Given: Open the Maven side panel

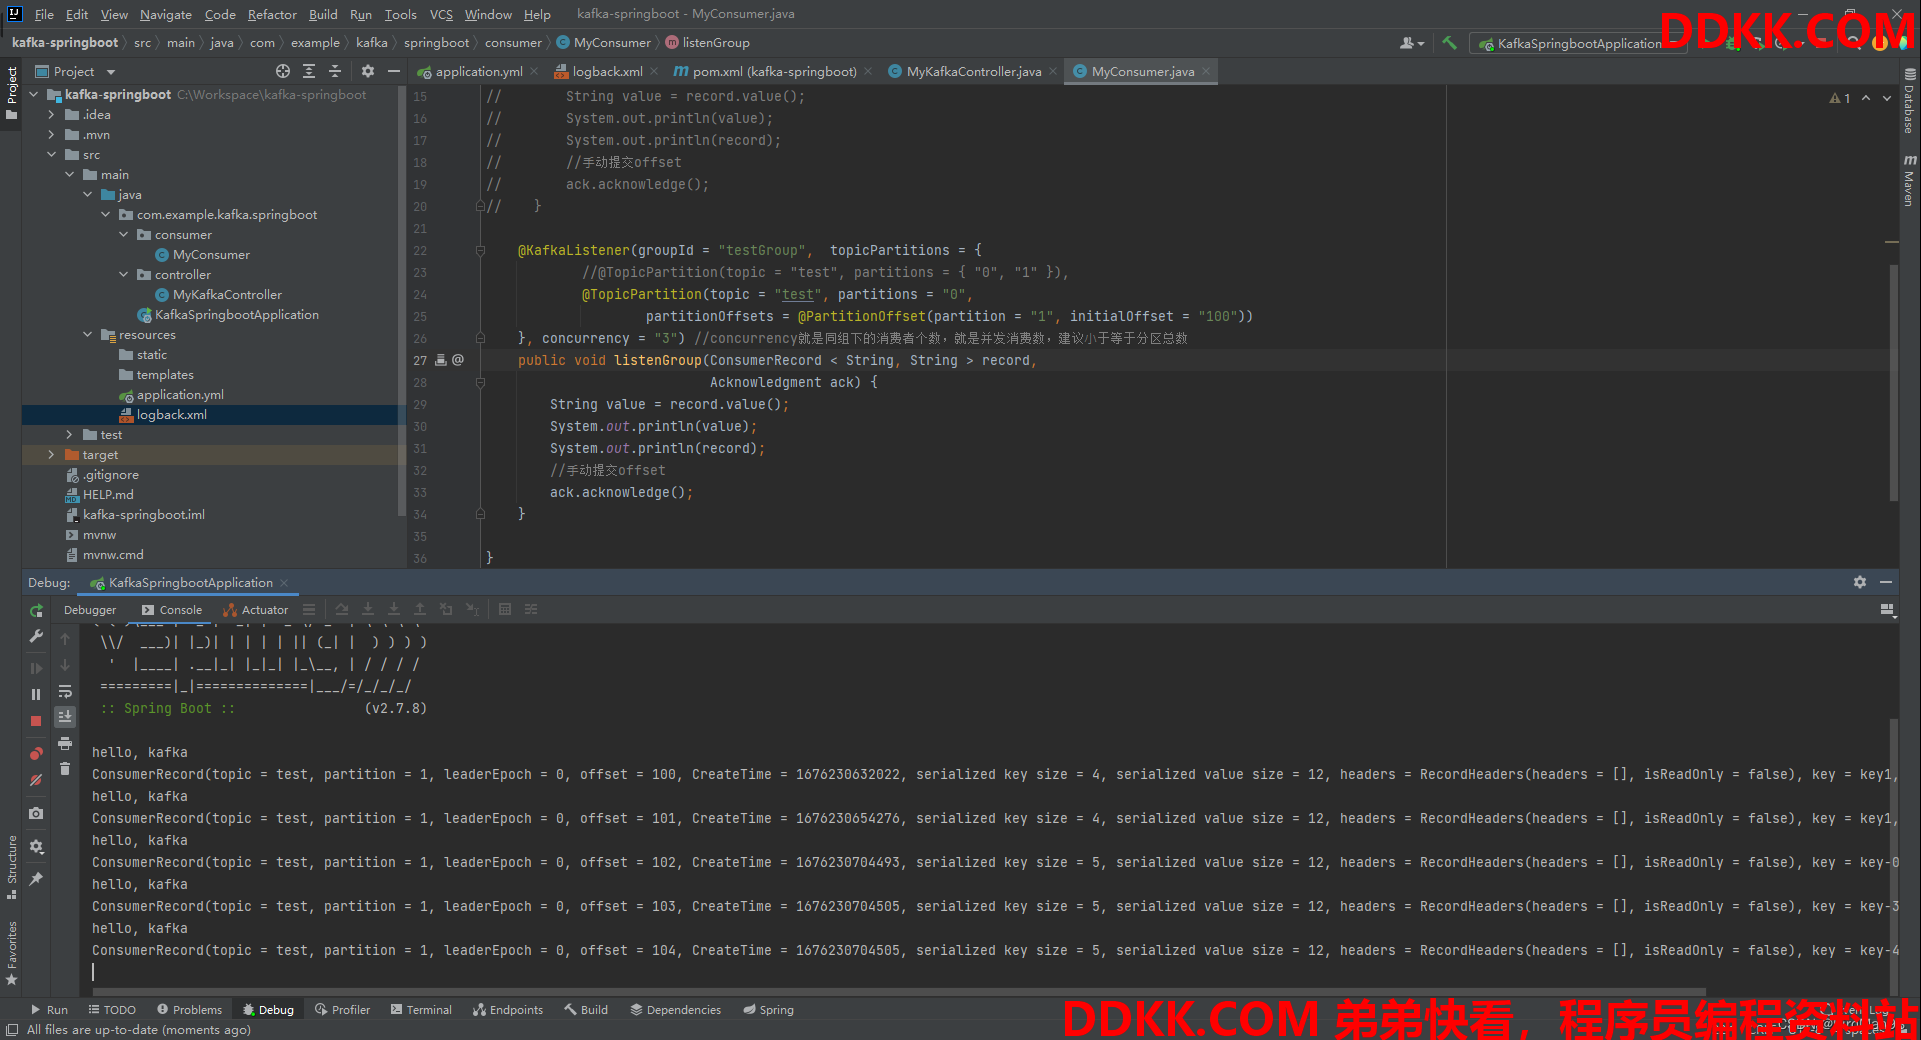Looking at the screenshot, I should [x=1909, y=181].
